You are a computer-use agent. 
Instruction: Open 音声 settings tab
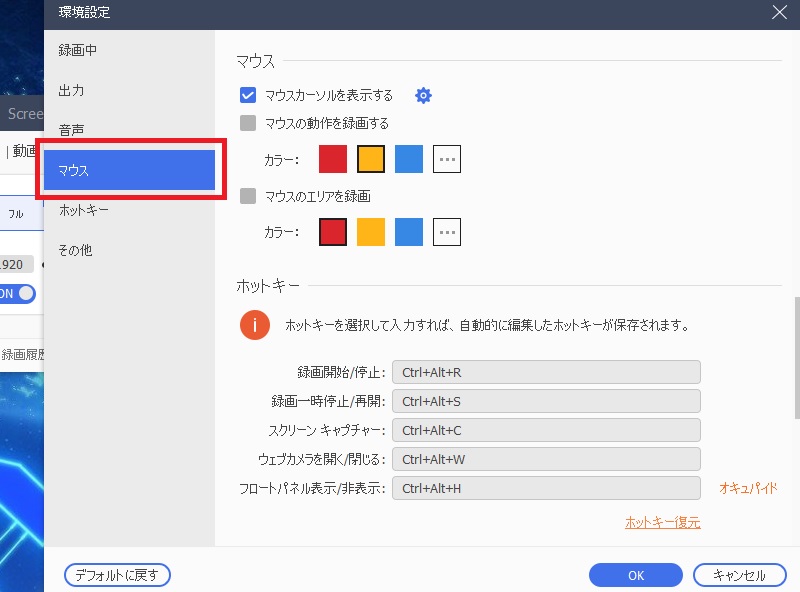coord(129,130)
